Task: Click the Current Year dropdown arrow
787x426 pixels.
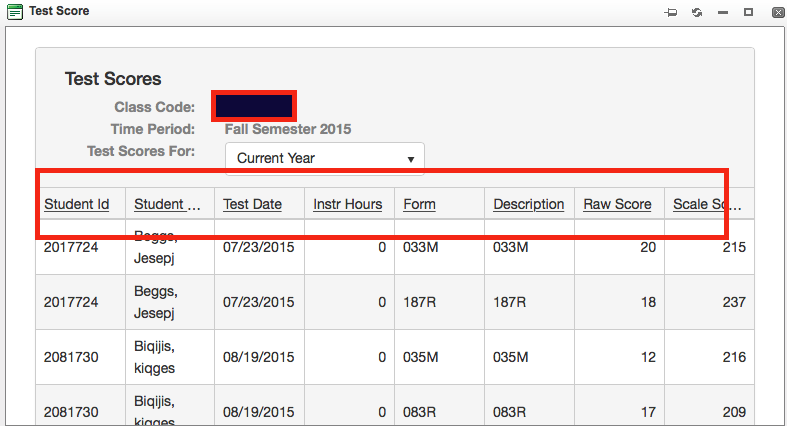Action: tap(411, 159)
